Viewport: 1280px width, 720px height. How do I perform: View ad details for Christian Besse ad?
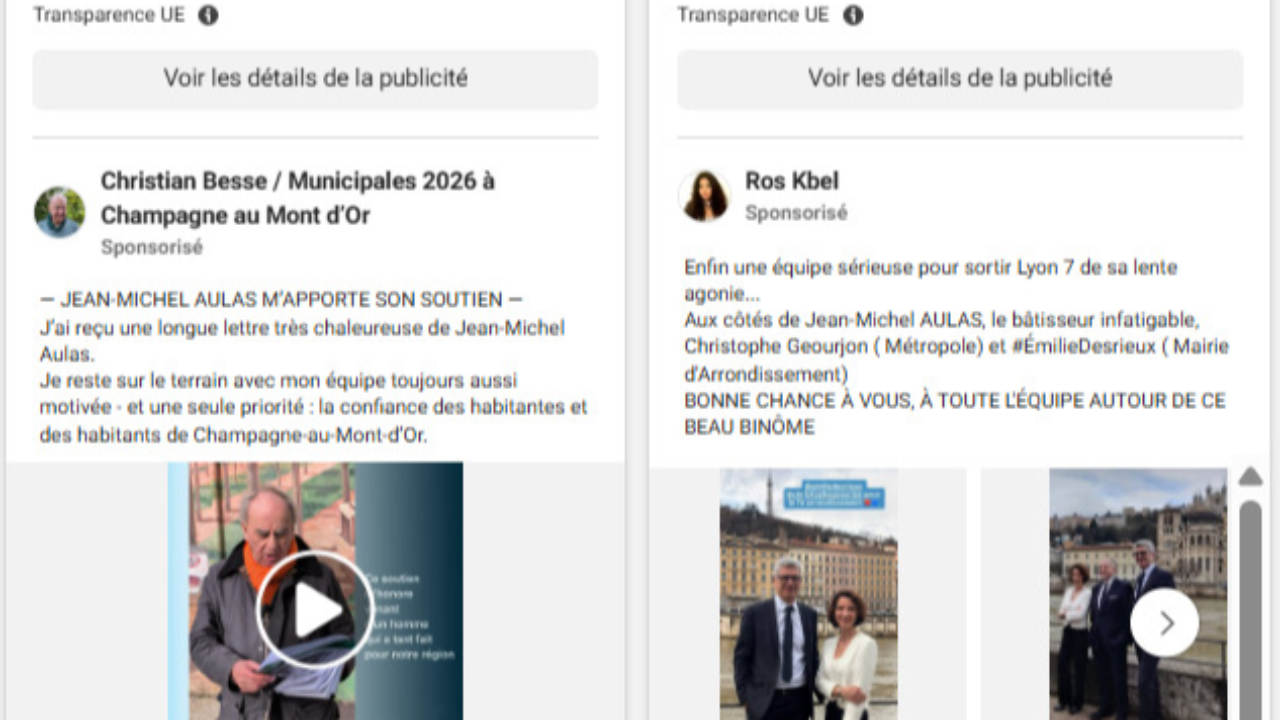point(315,78)
